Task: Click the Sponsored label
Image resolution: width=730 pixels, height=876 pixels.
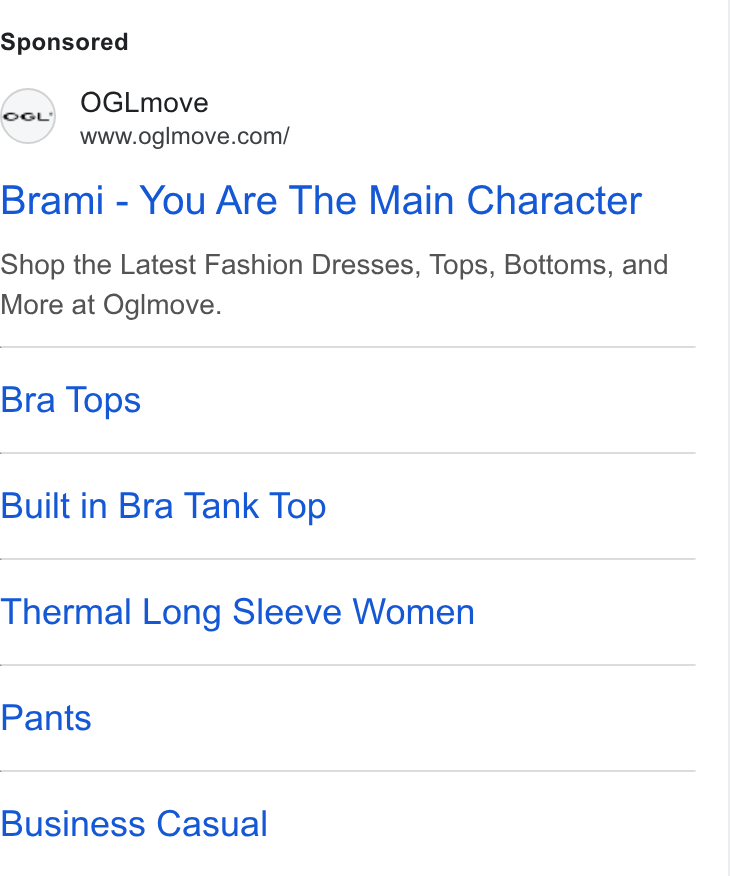Action: [x=64, y=42]
